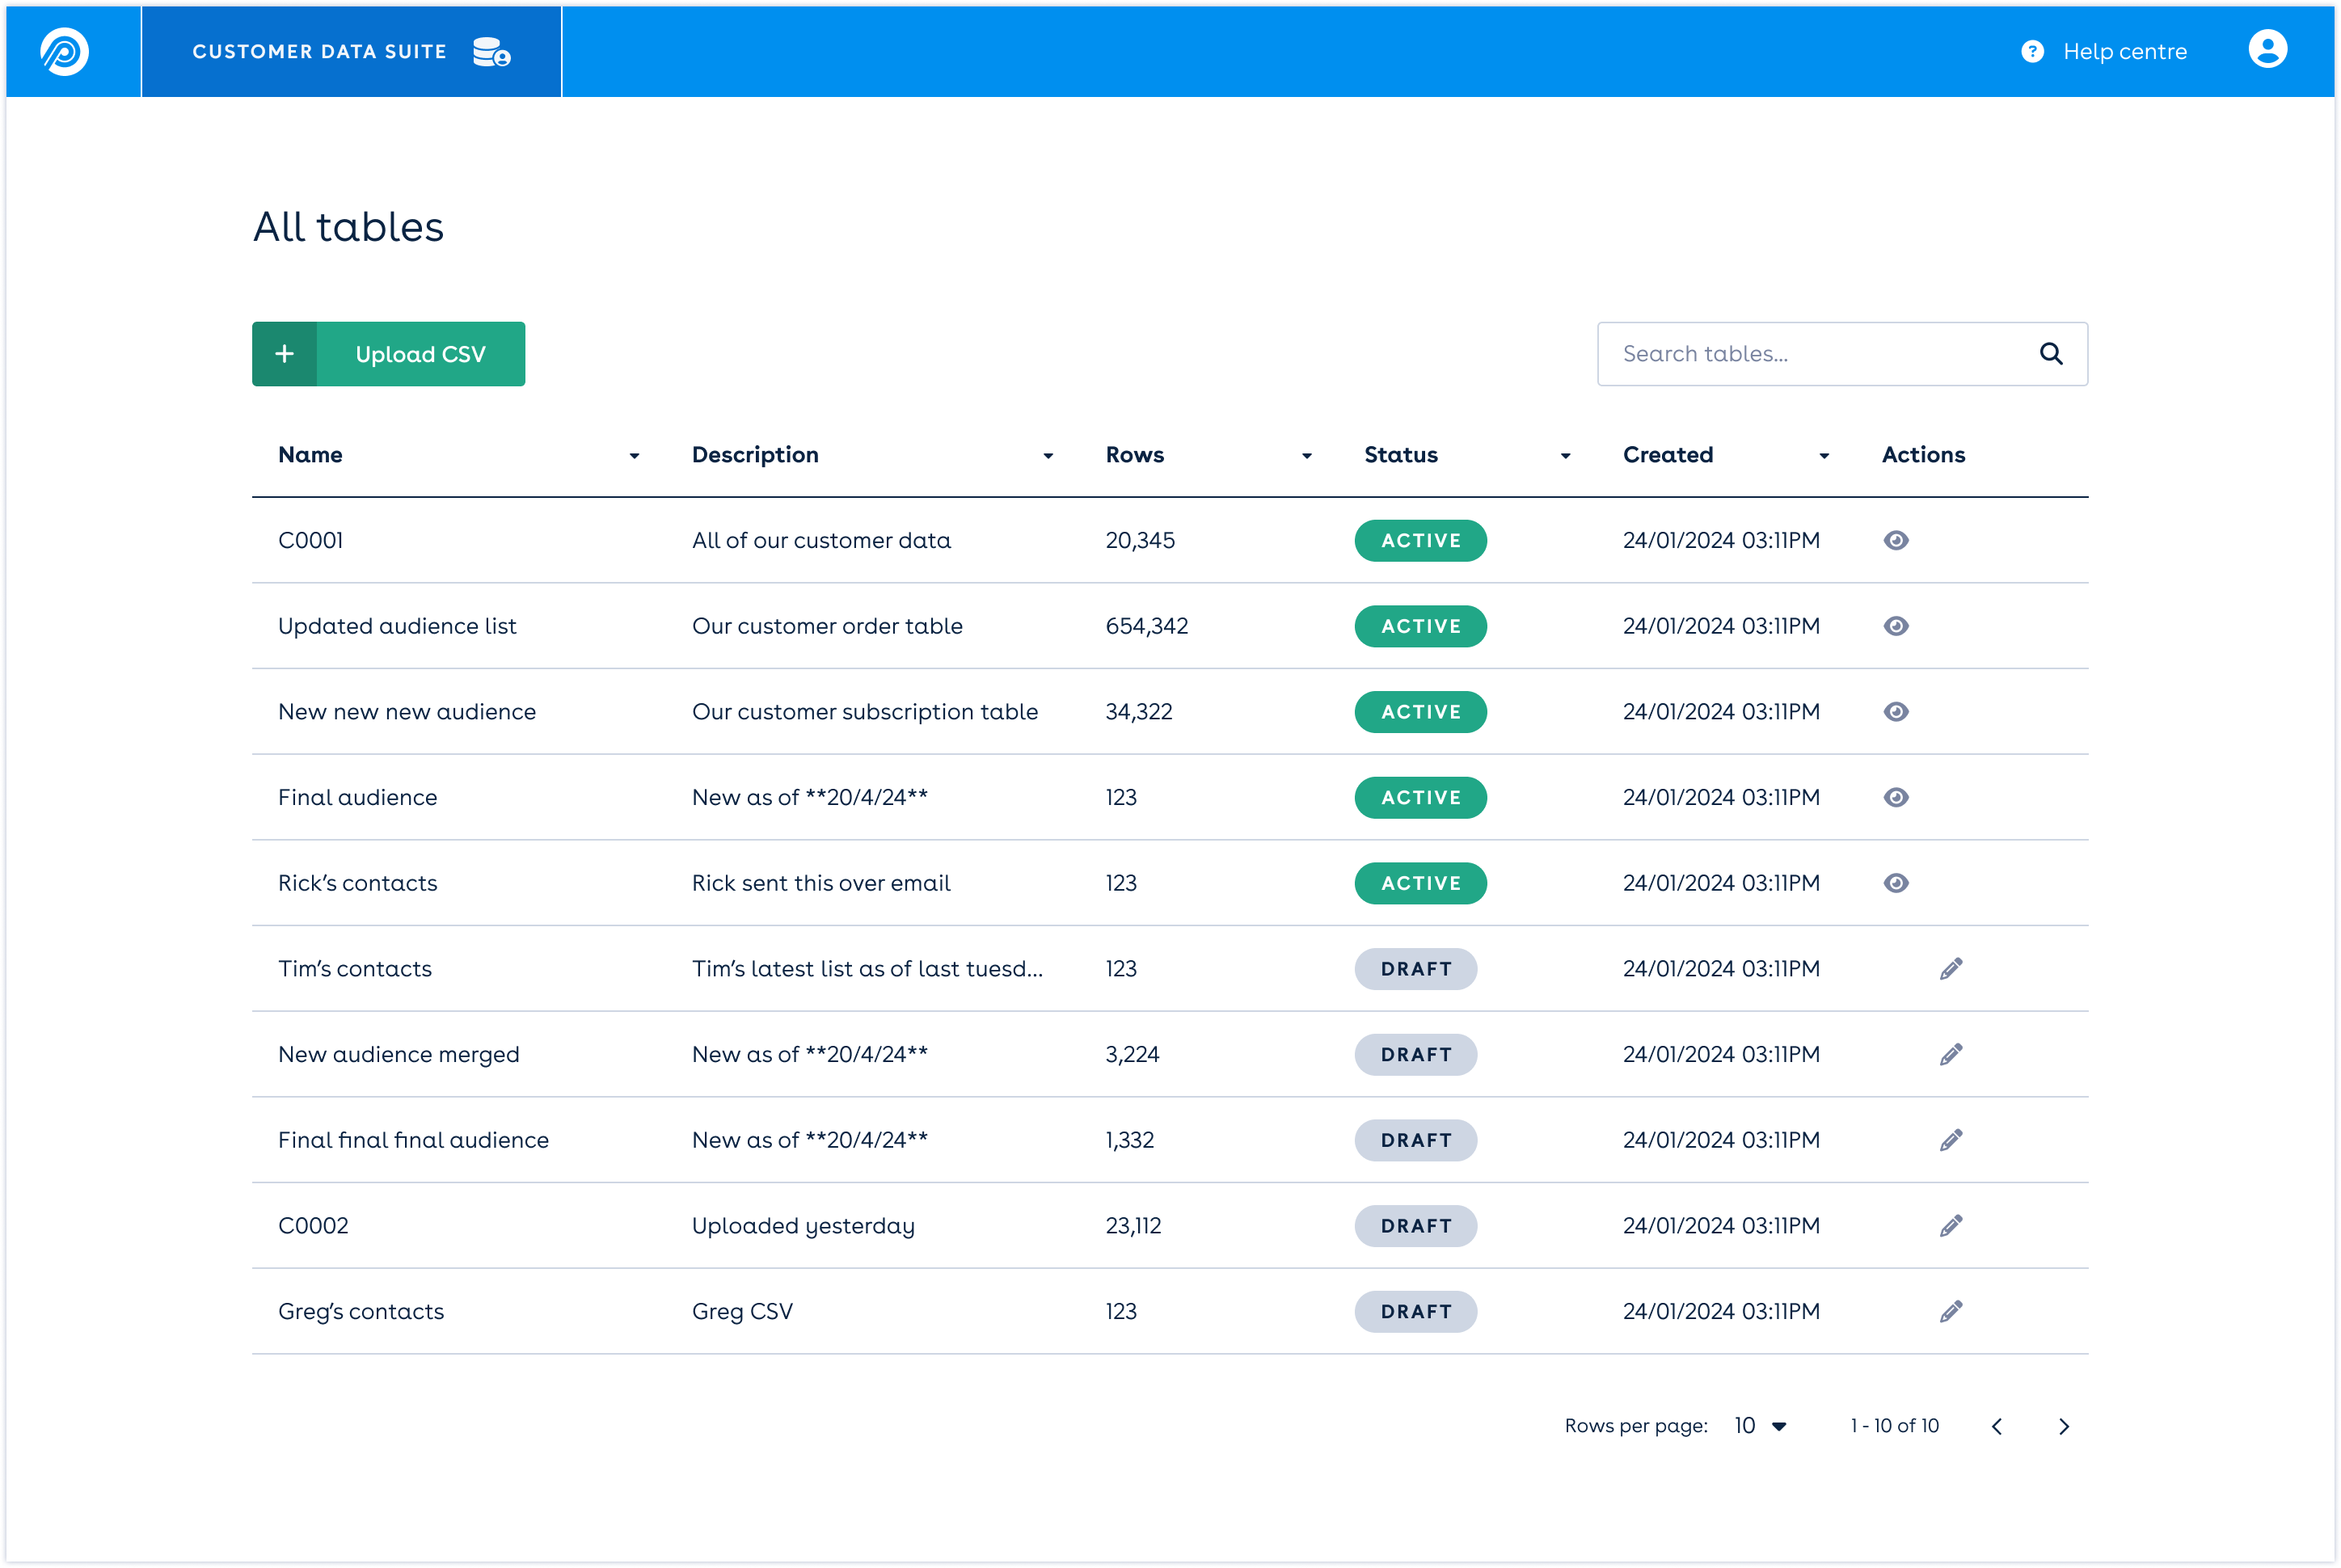This screenshot has height=1568, width=2341.
Task: Open the Customer Data Suite tab
Action: 351,51
